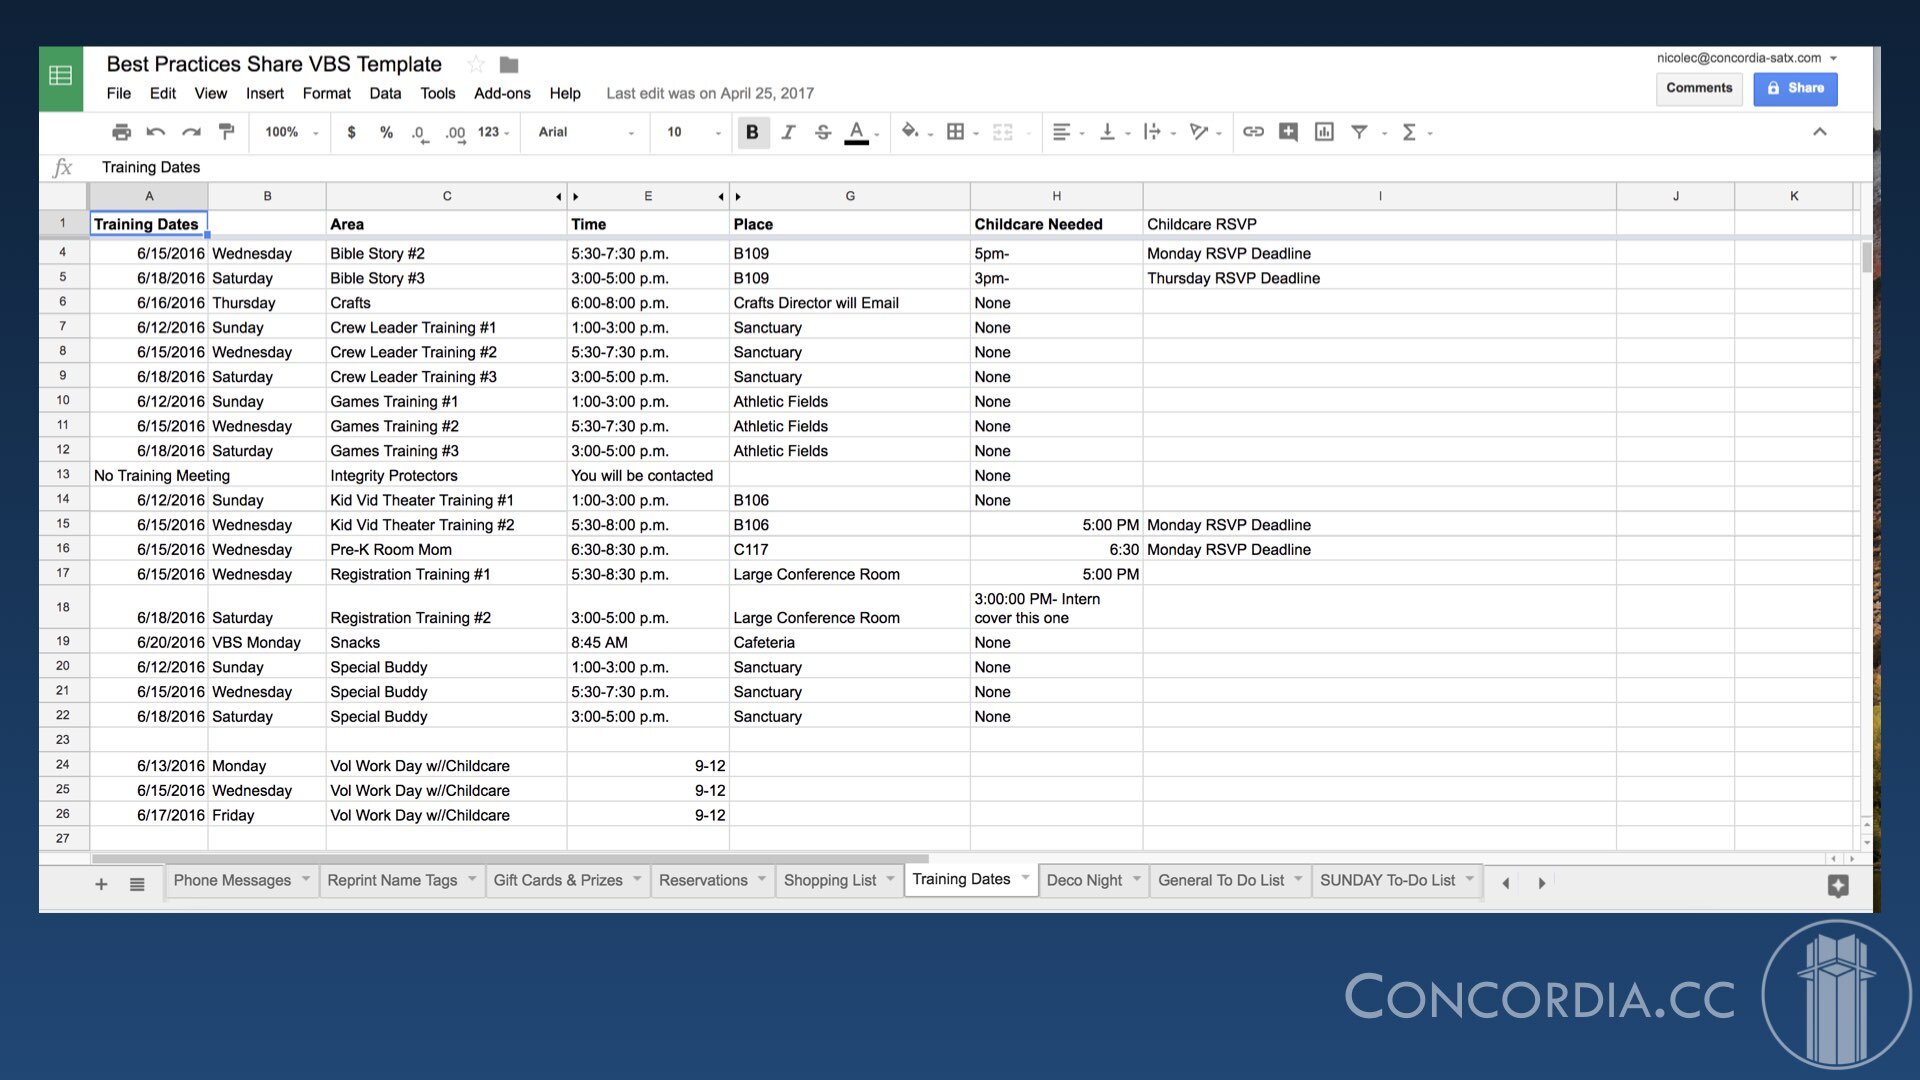Click the Redo arrow icon

pyautogui.click(x=191, y=132)
